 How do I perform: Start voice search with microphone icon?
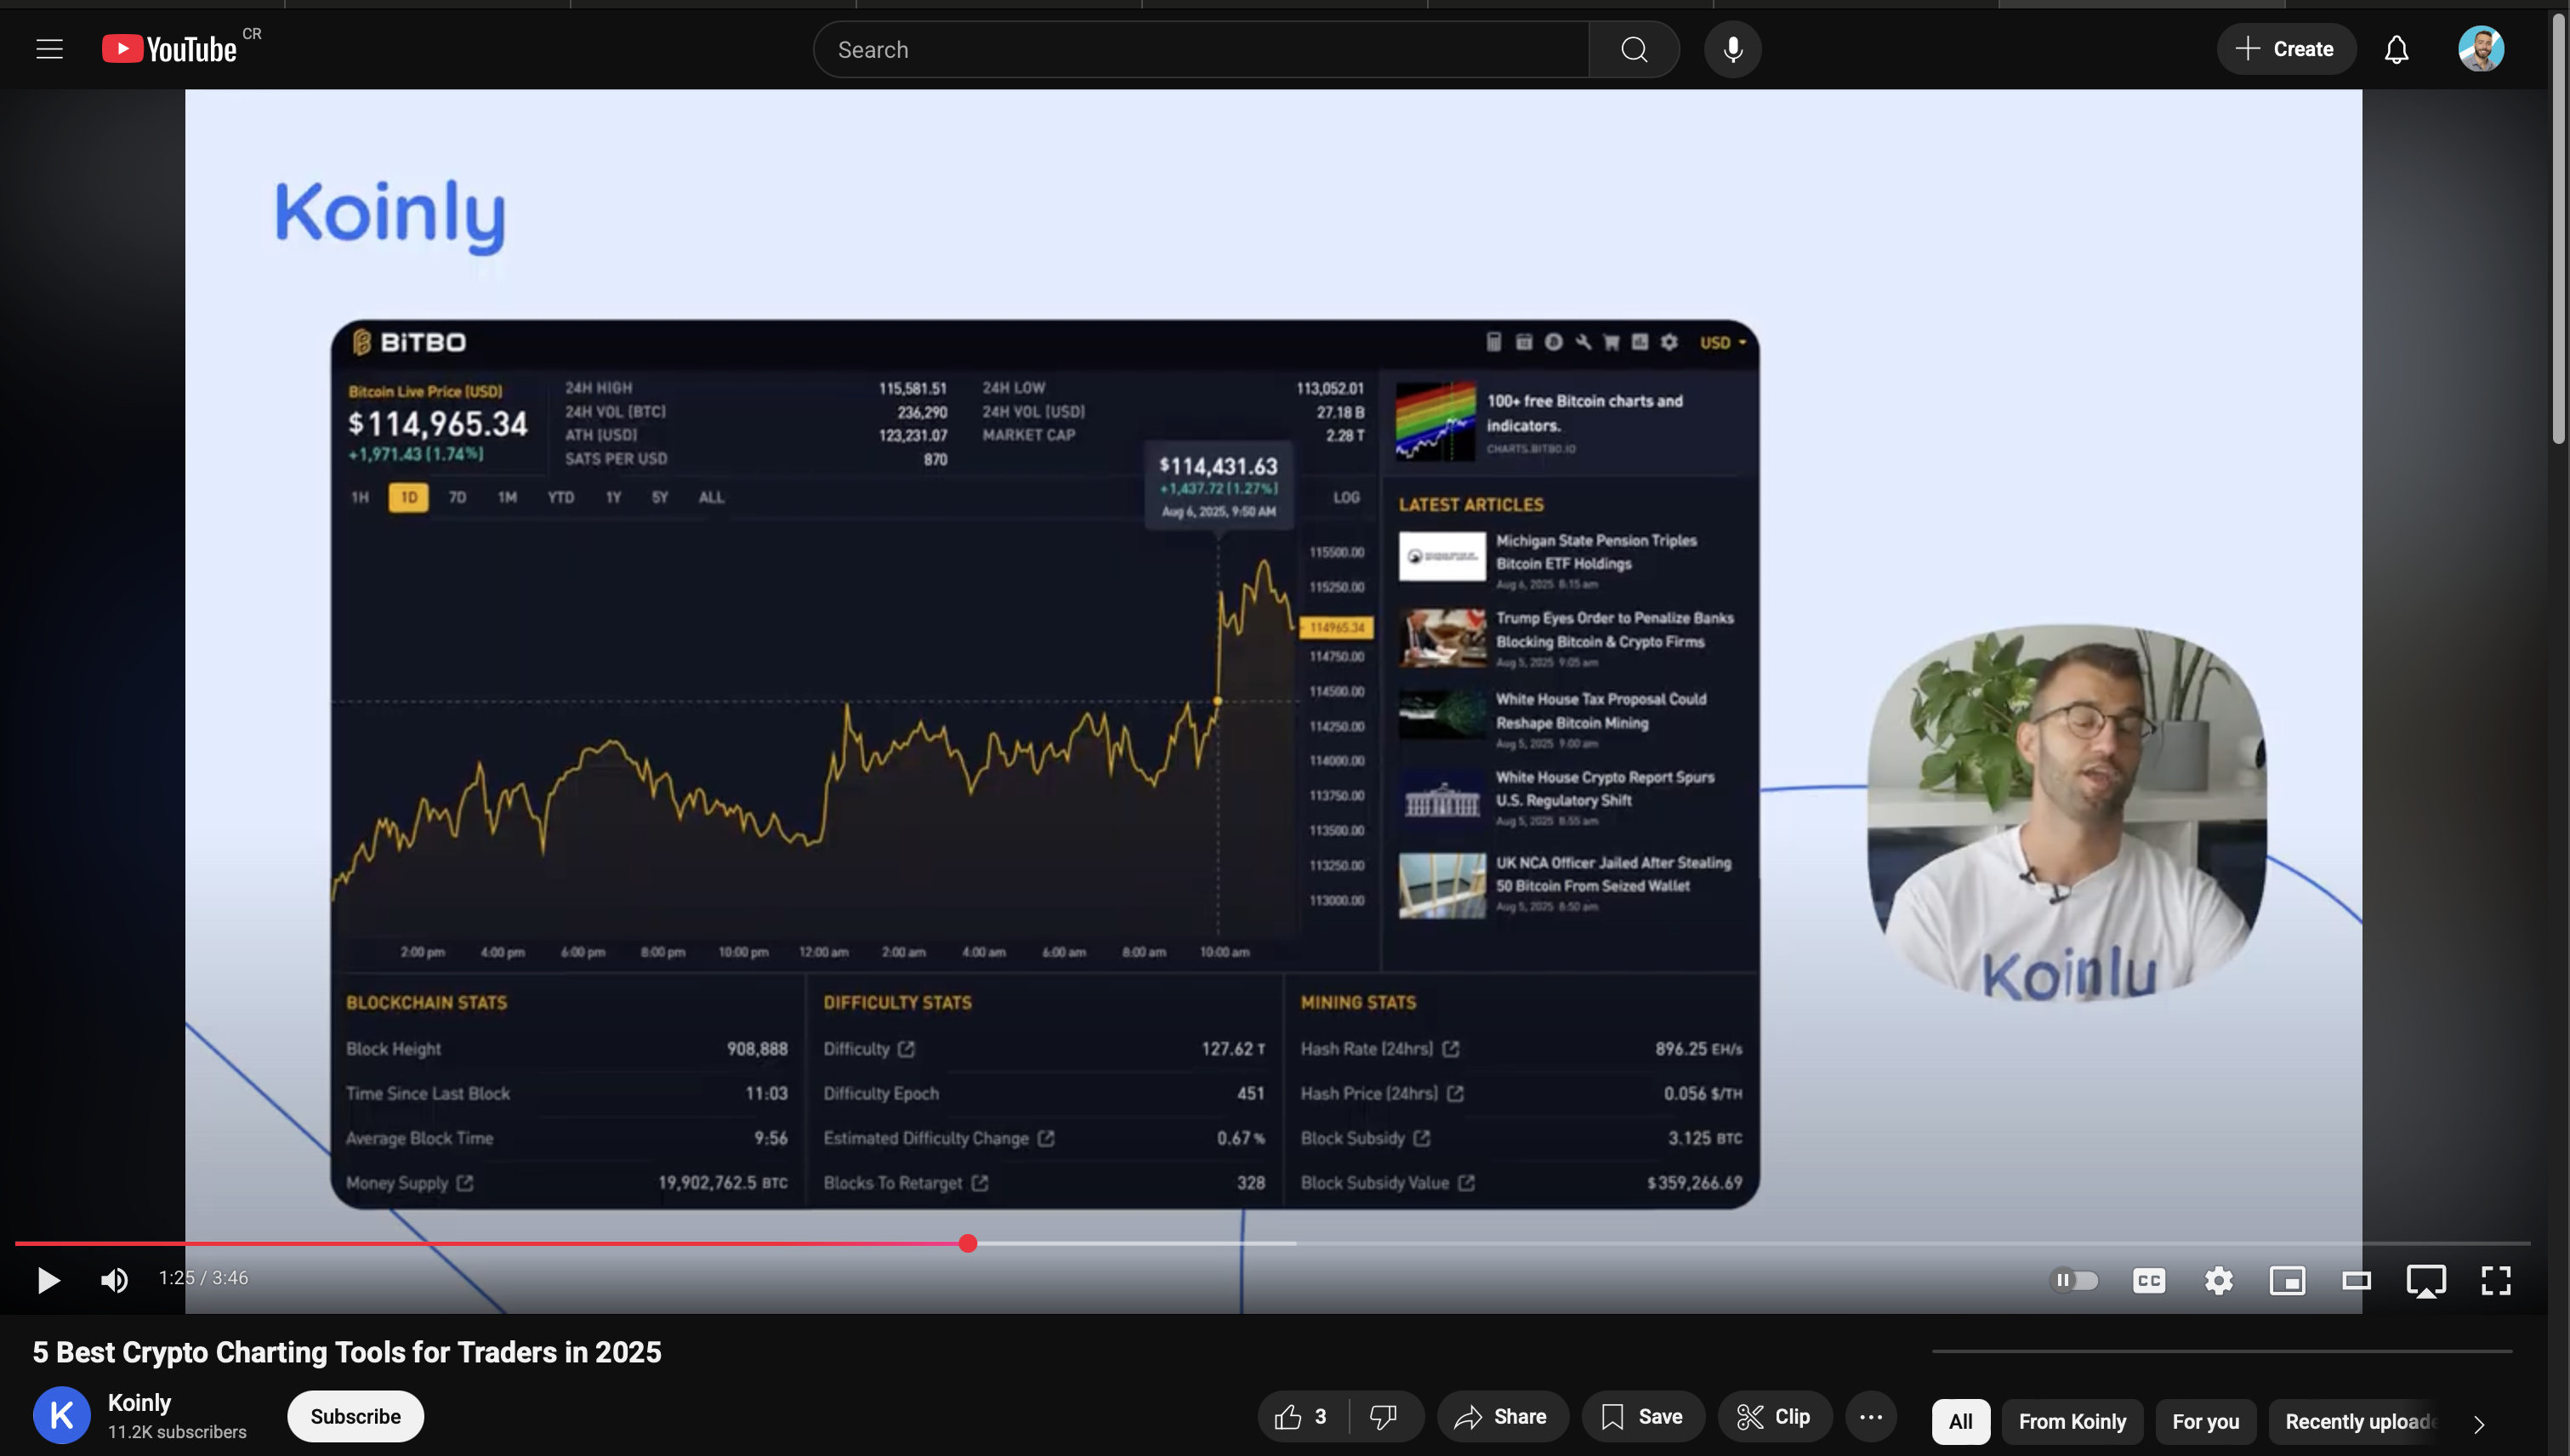(1732, 49)
